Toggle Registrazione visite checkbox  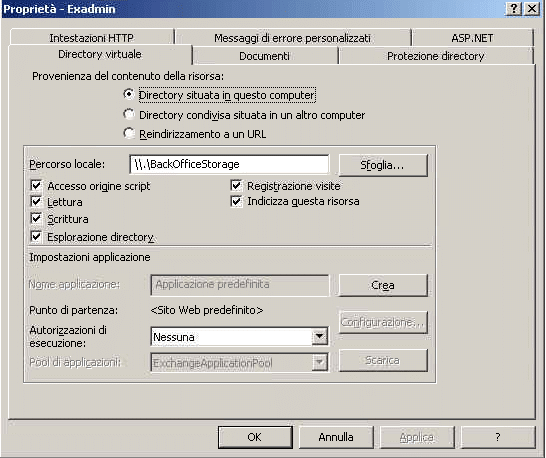pyautogui.click(x=236, y=185)
